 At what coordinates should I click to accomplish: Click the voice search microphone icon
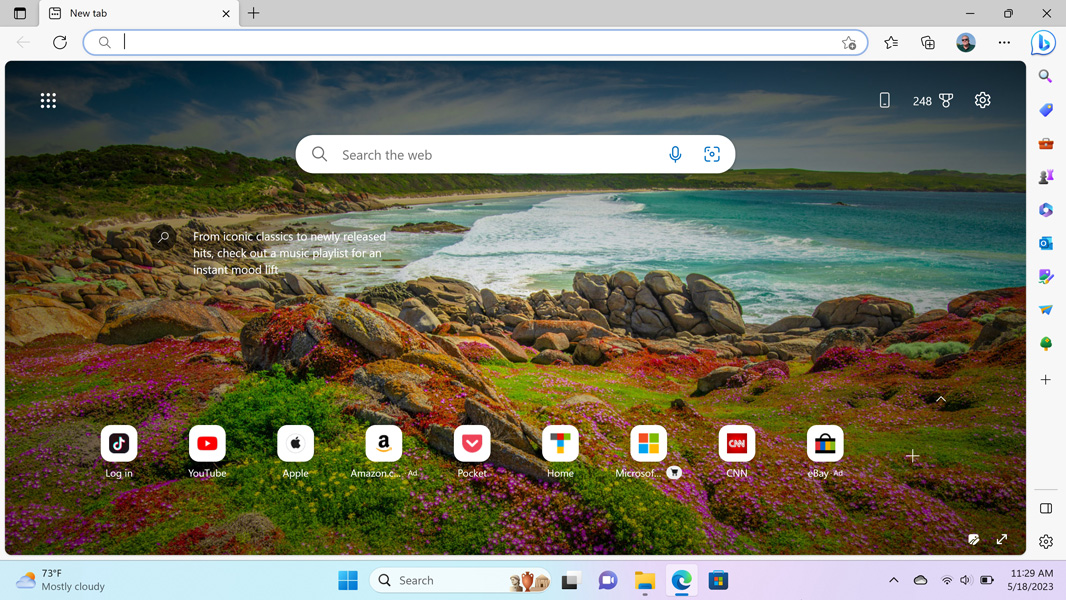[675, 155]
